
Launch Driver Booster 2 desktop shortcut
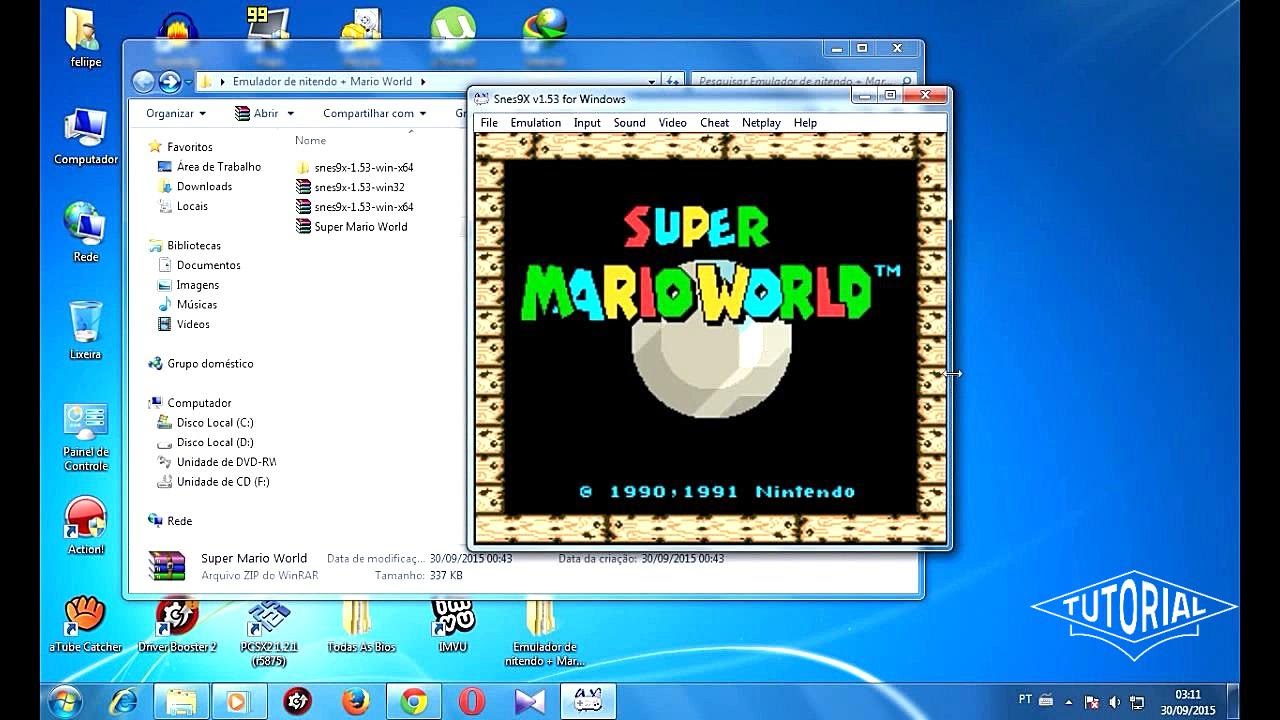point(177,625)
